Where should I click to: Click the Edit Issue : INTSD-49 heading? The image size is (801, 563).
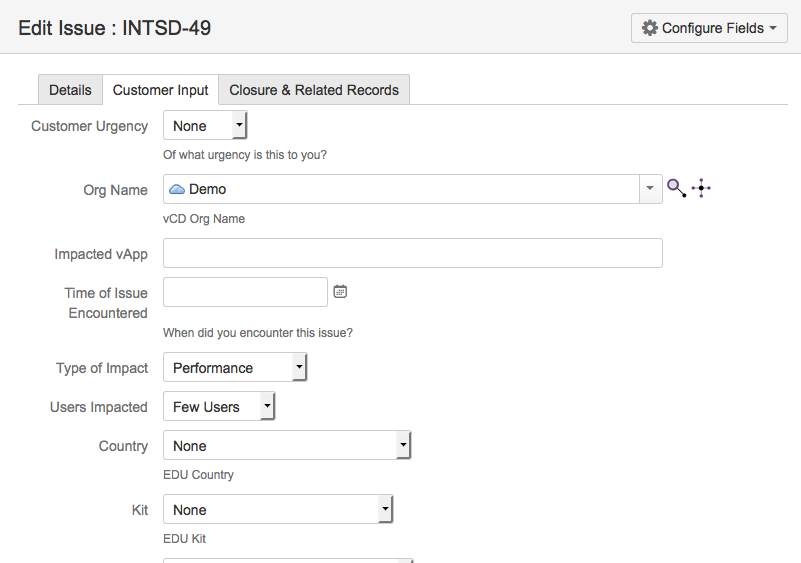tap(114, 28)
